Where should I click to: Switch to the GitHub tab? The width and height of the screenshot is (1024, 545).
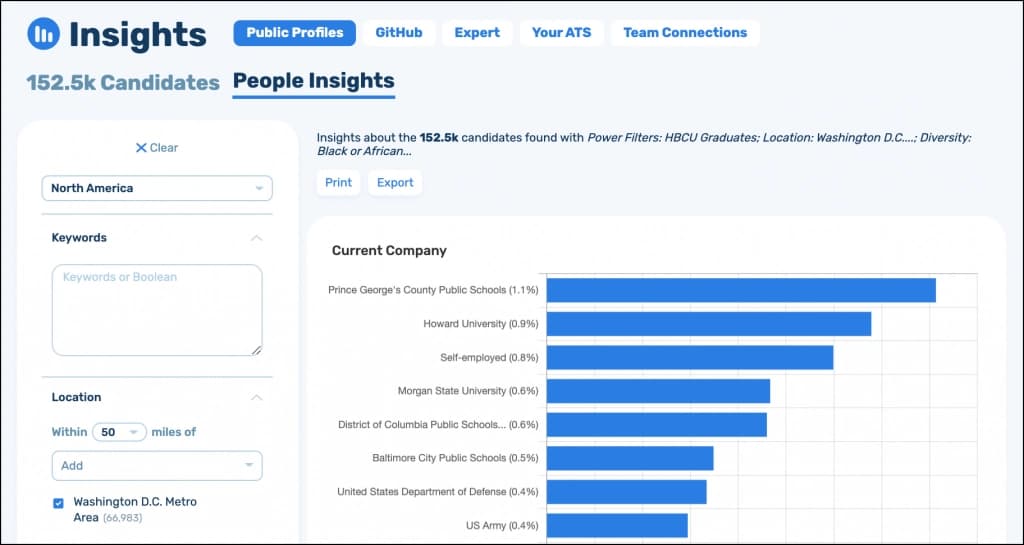[x=398, y=33]
